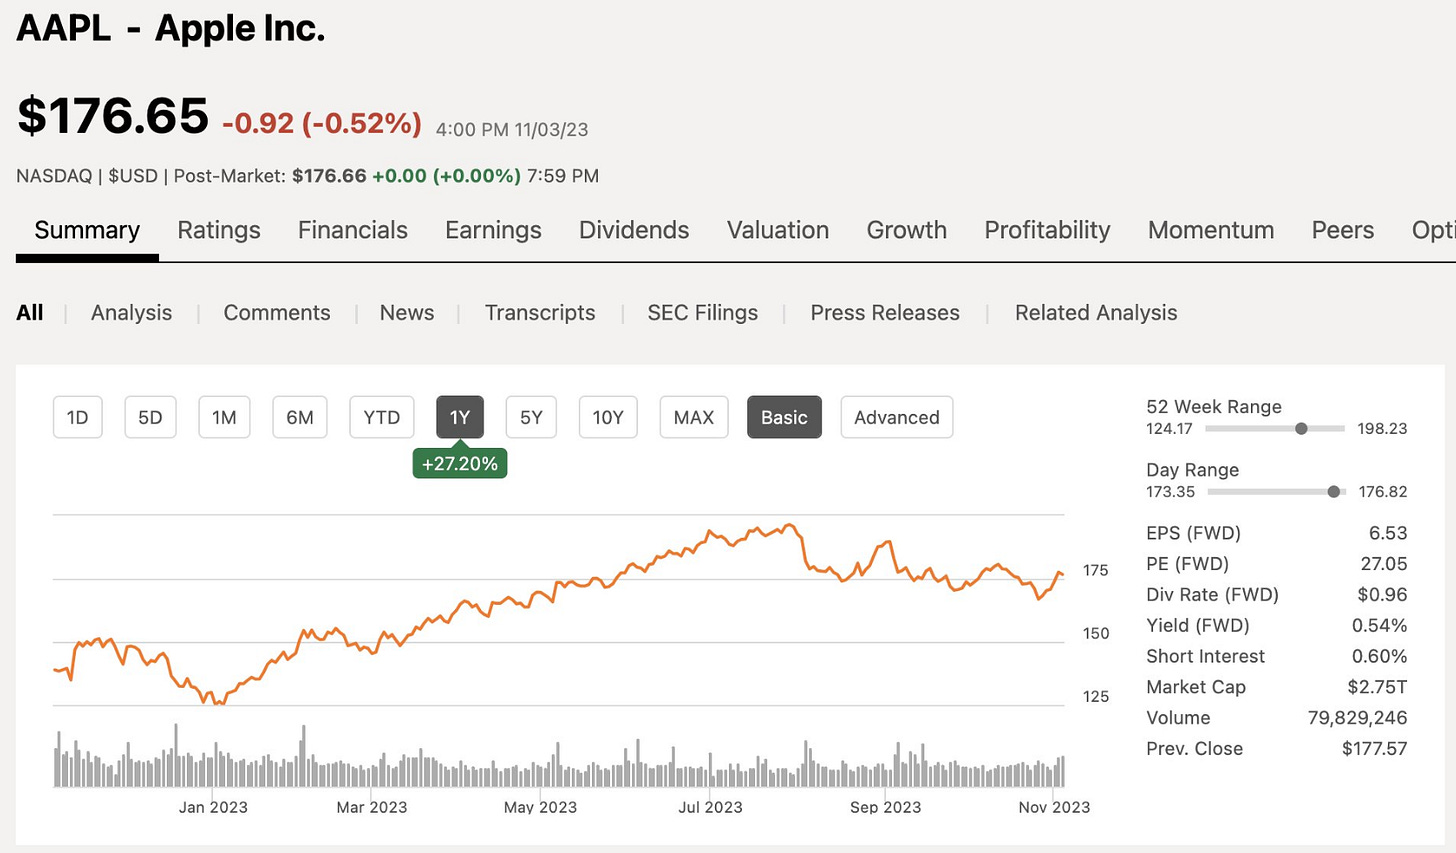1456x853 pixels.
Task: Click the Yield (FWD) value 0.54%
Action: (1380, 625)
